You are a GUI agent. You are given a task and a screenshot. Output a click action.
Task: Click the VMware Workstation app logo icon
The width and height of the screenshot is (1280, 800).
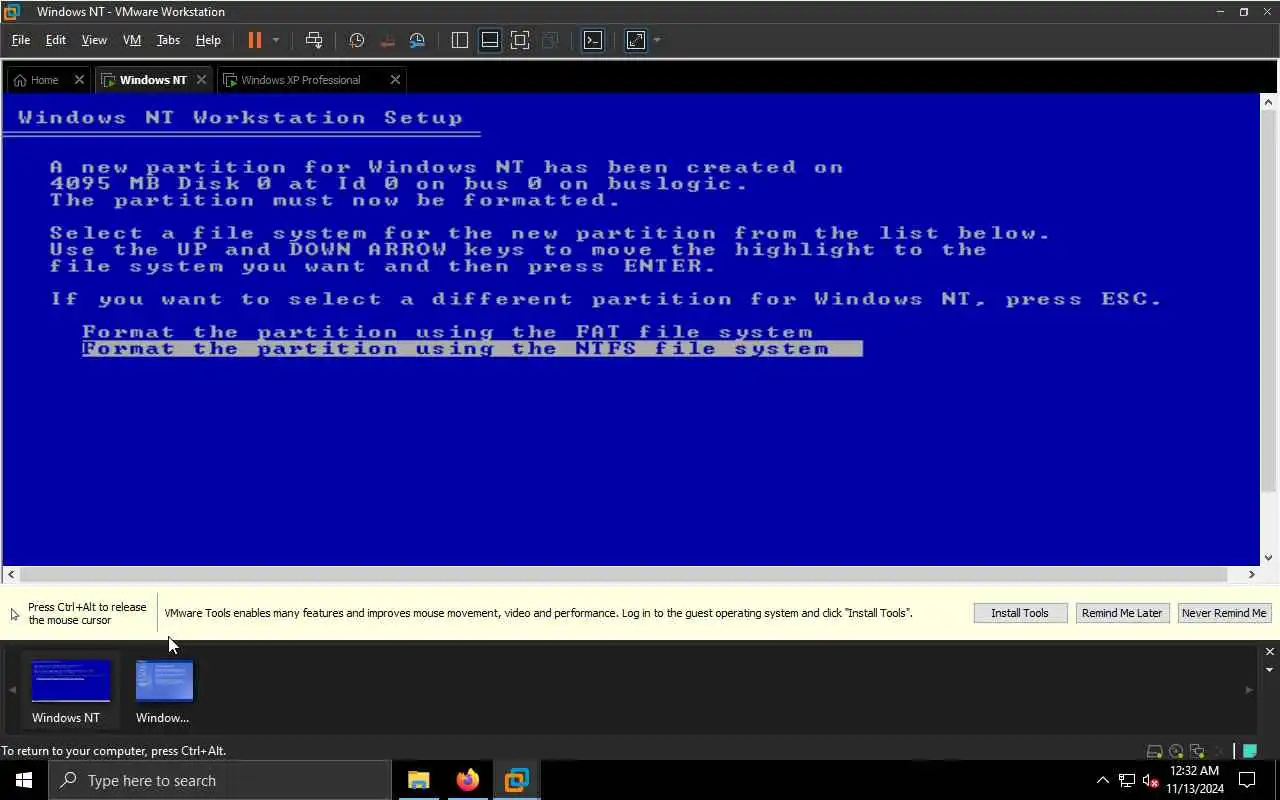(x=12, y=12)
